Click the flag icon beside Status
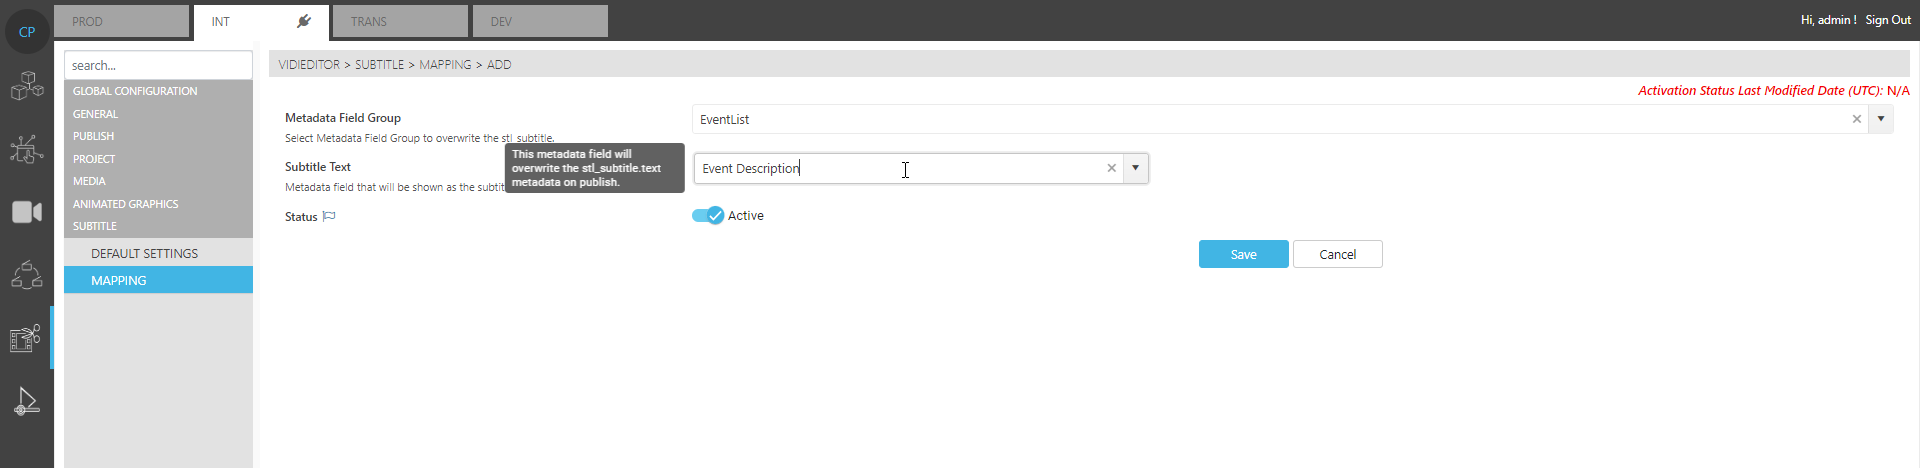The image size is (1920, 468). coord(329,216)
